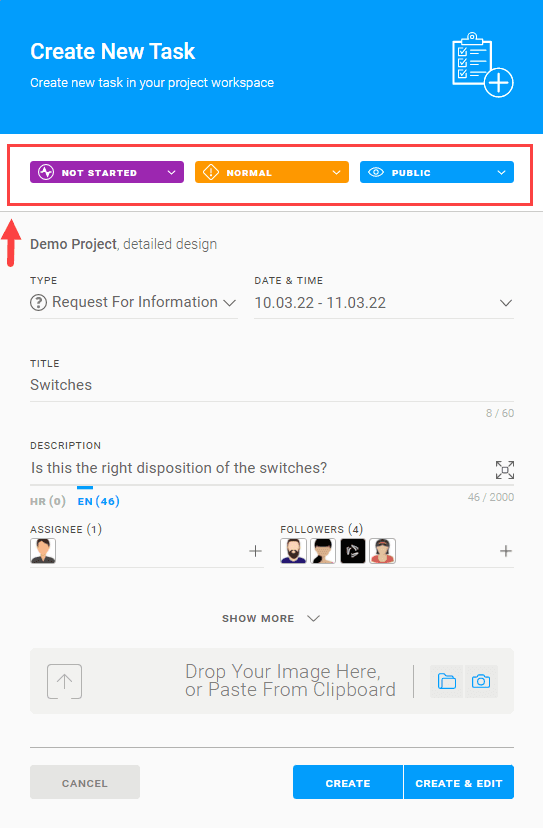Select the bearded follower avatar
This screenshot has width=543, height=828.
coord(293,551)
